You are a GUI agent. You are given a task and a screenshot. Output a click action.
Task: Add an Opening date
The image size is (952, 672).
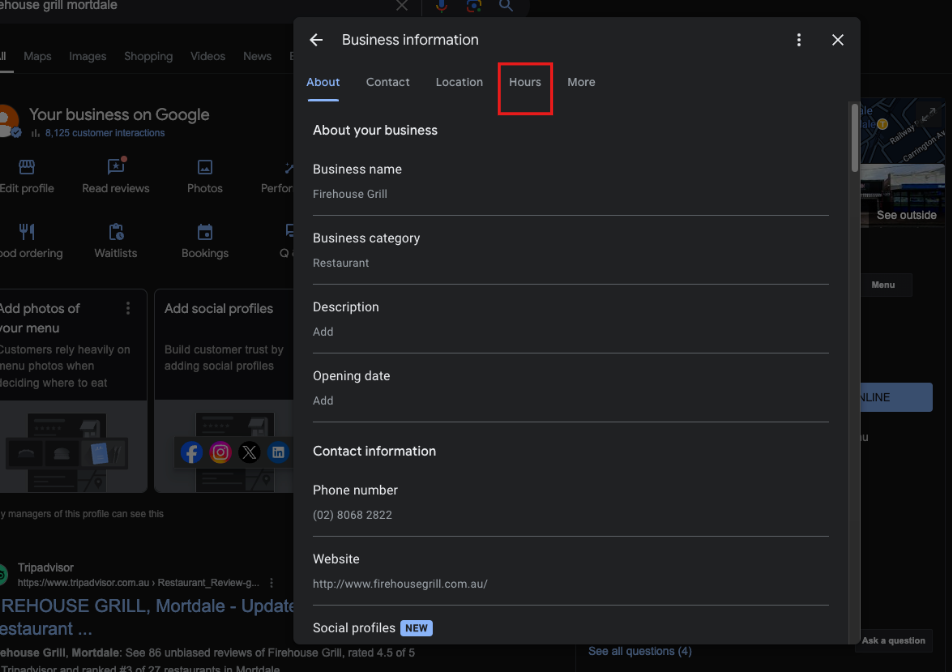tap(570, 388)
